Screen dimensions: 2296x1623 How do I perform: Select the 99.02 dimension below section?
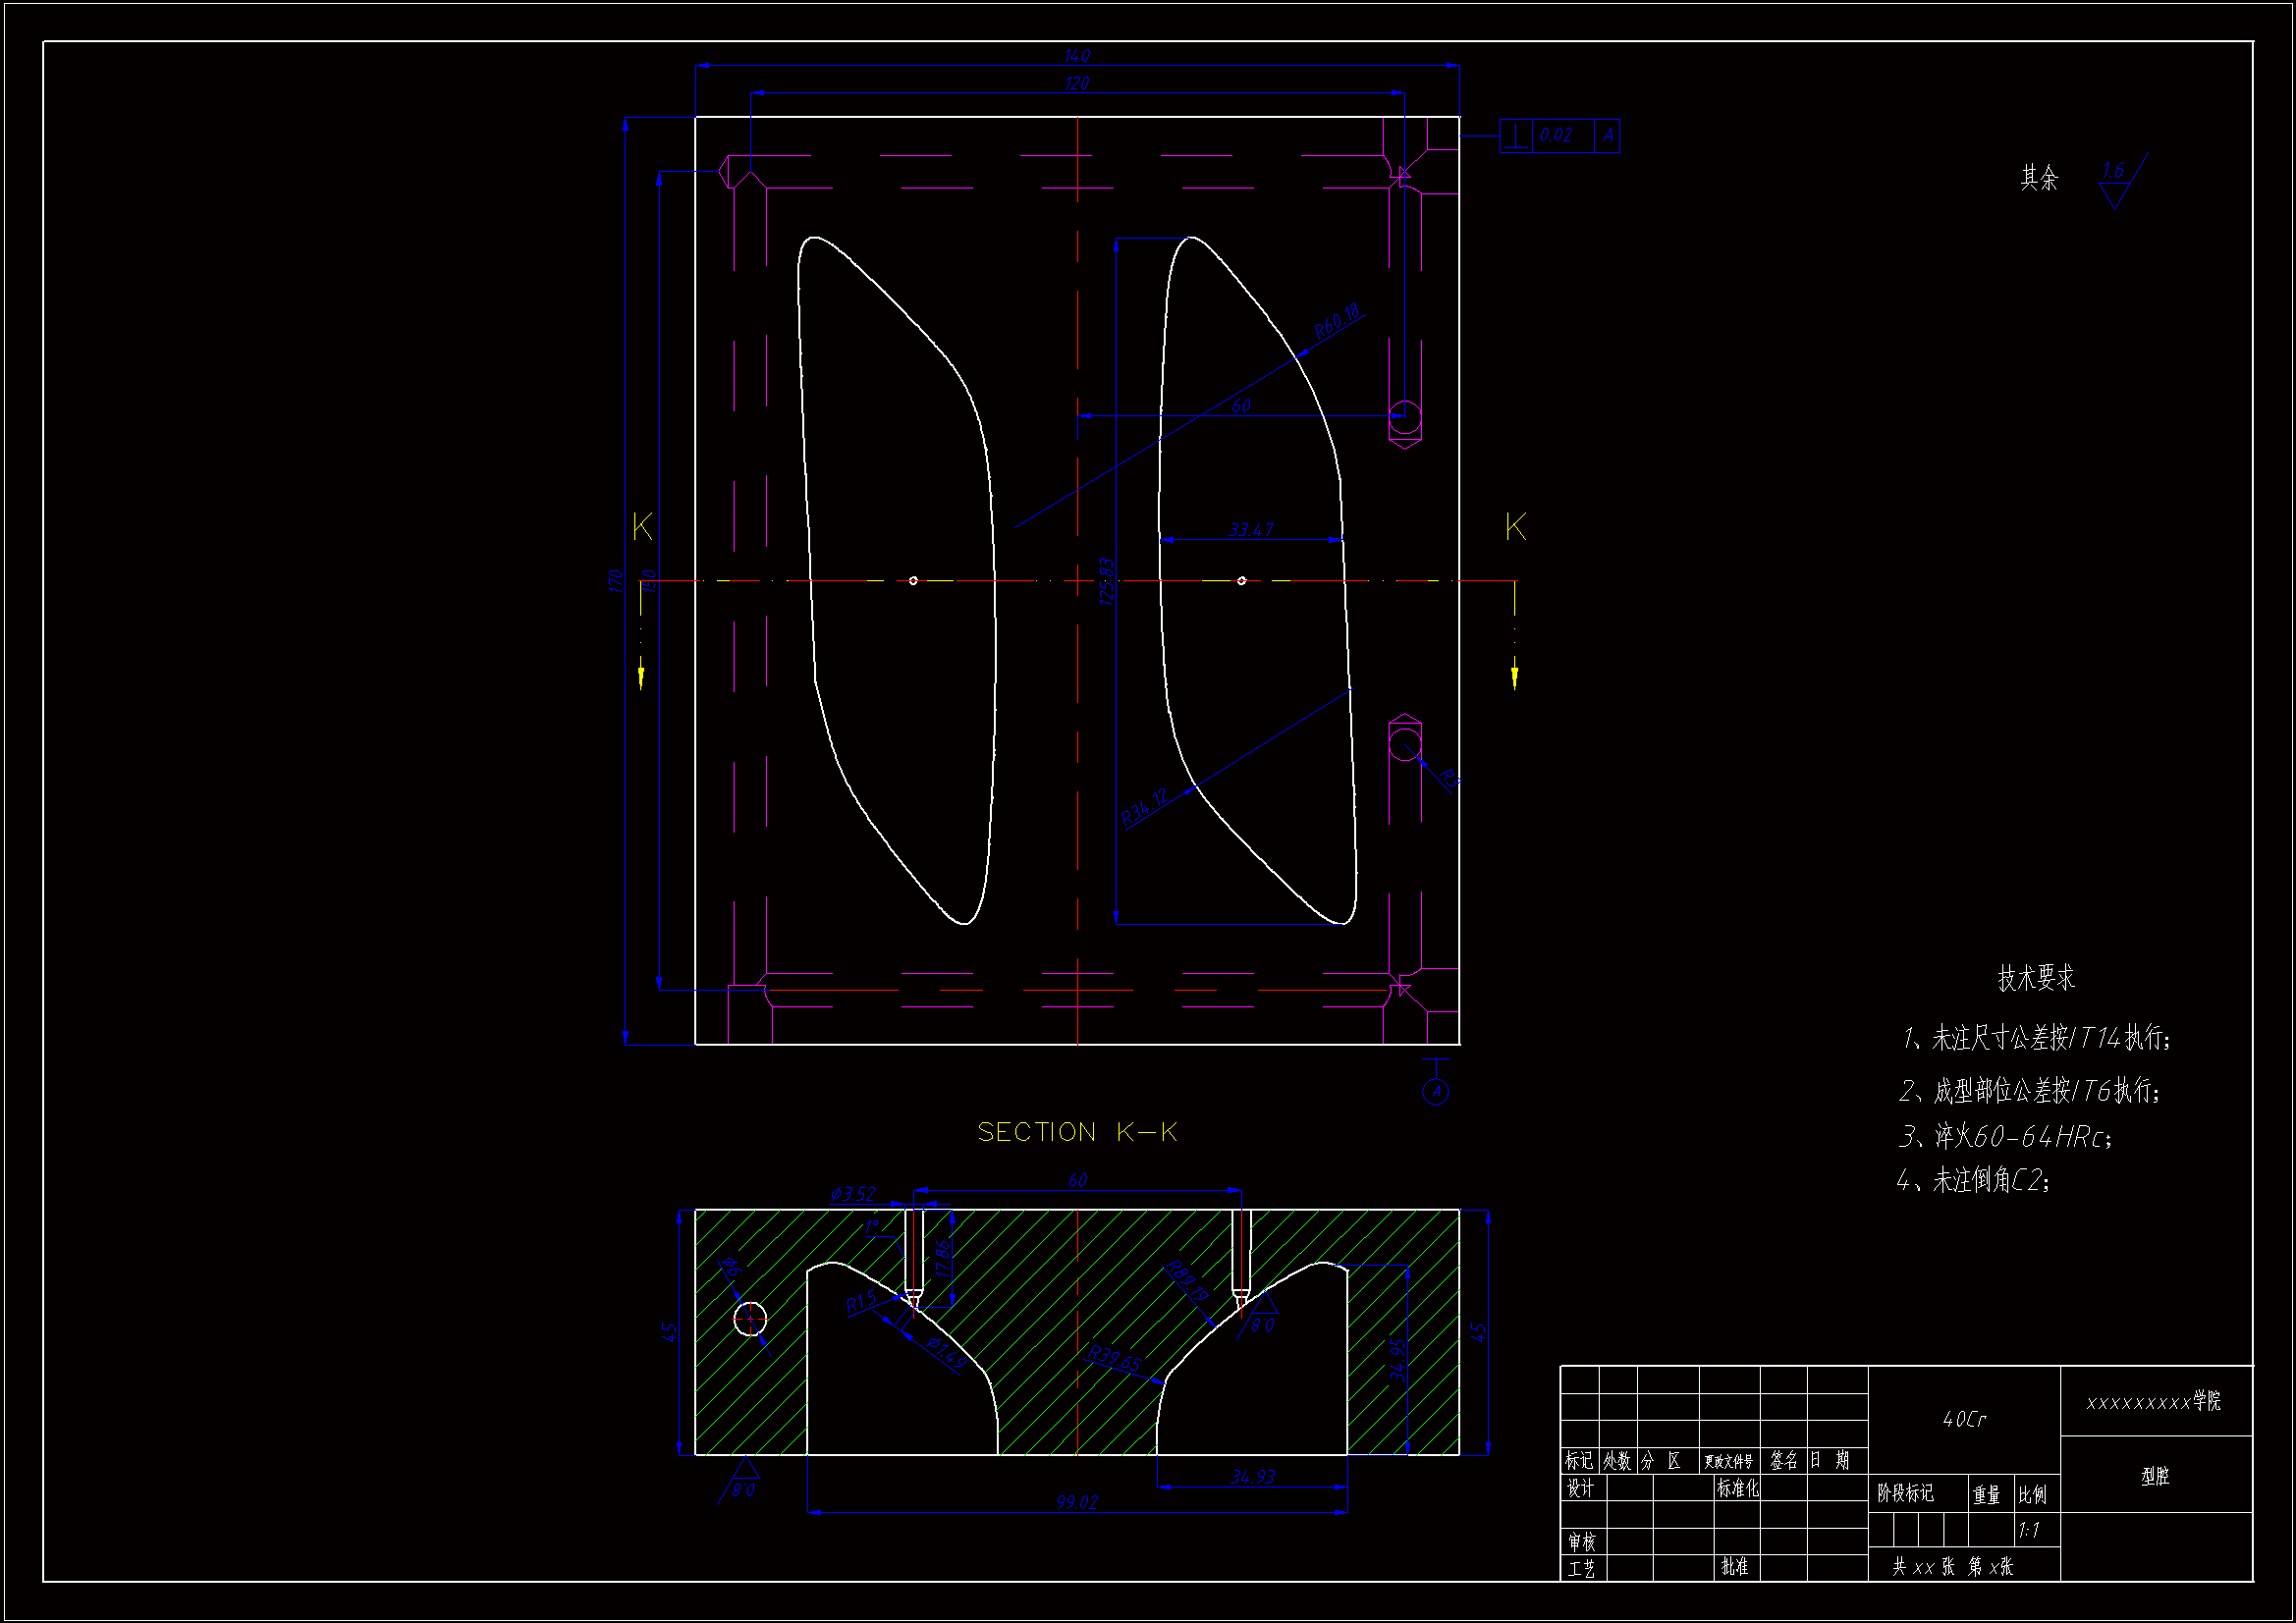click(x=1076, y=1502)
